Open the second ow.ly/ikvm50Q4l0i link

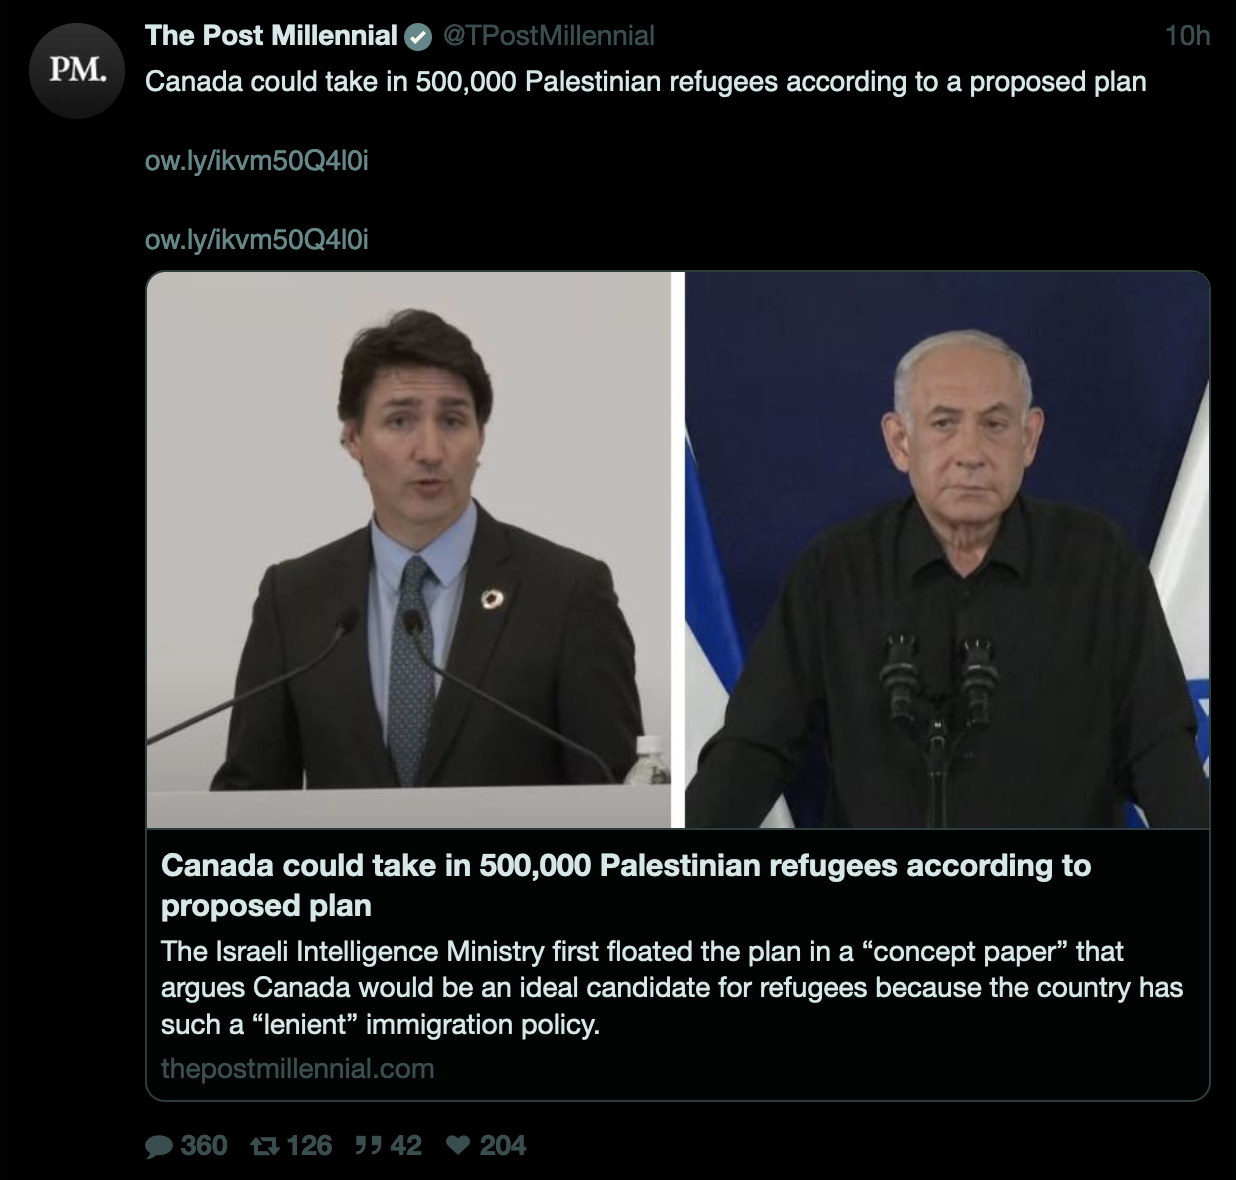[257, 240]
